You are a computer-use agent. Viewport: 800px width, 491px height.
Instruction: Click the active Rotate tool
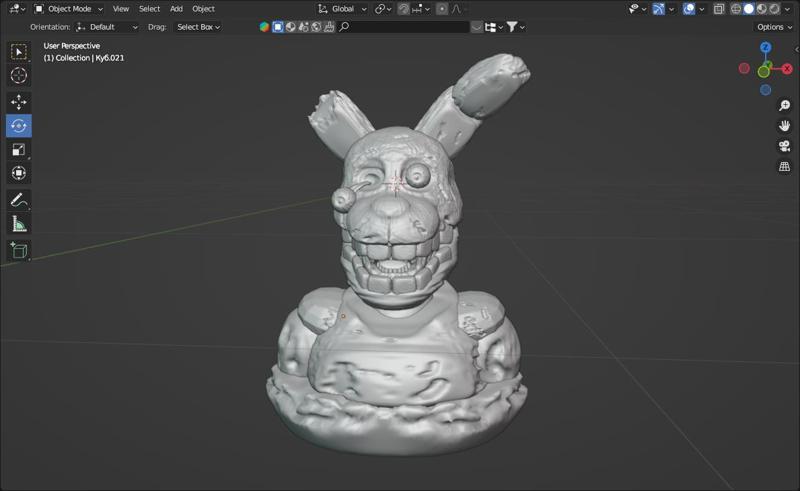19,126
